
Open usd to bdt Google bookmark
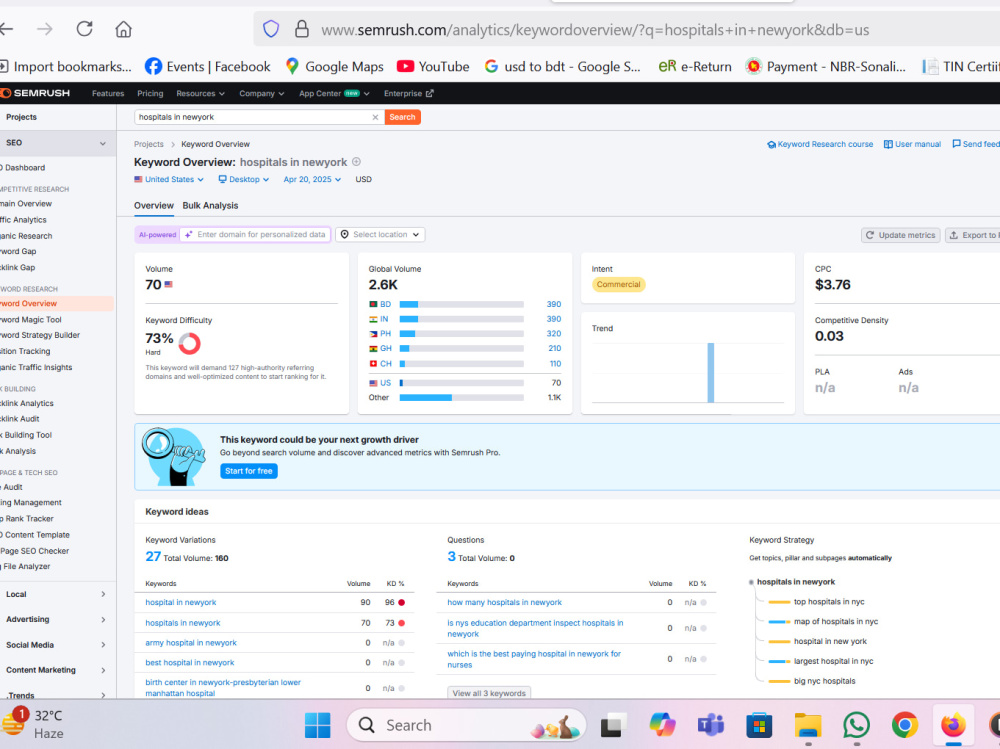pos(562,66)
